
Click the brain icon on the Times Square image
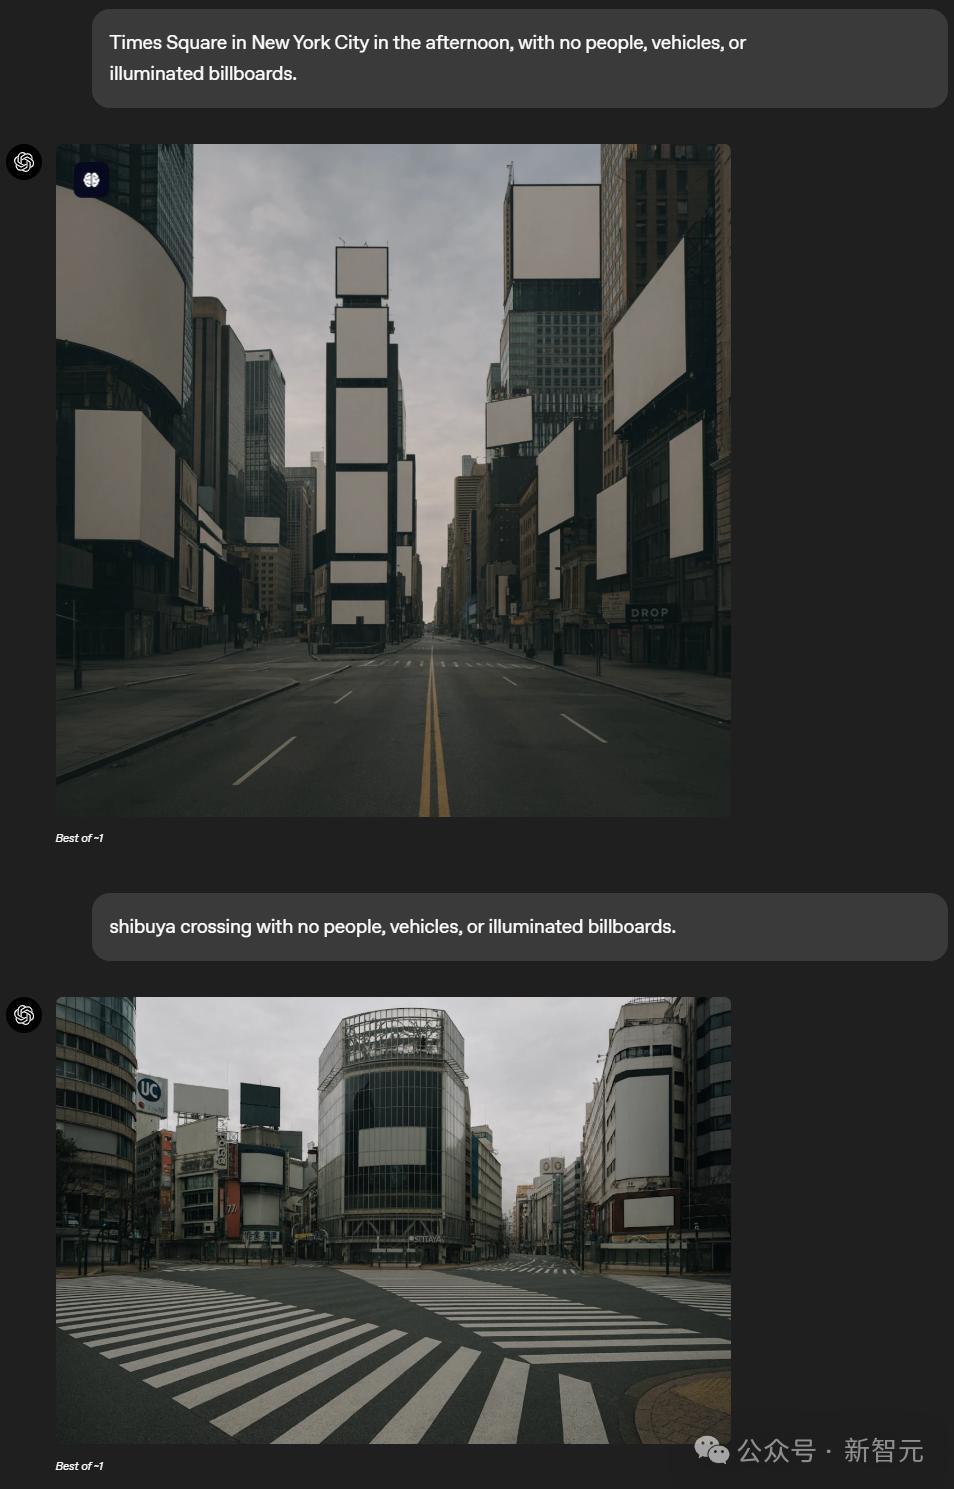(91, 180)
